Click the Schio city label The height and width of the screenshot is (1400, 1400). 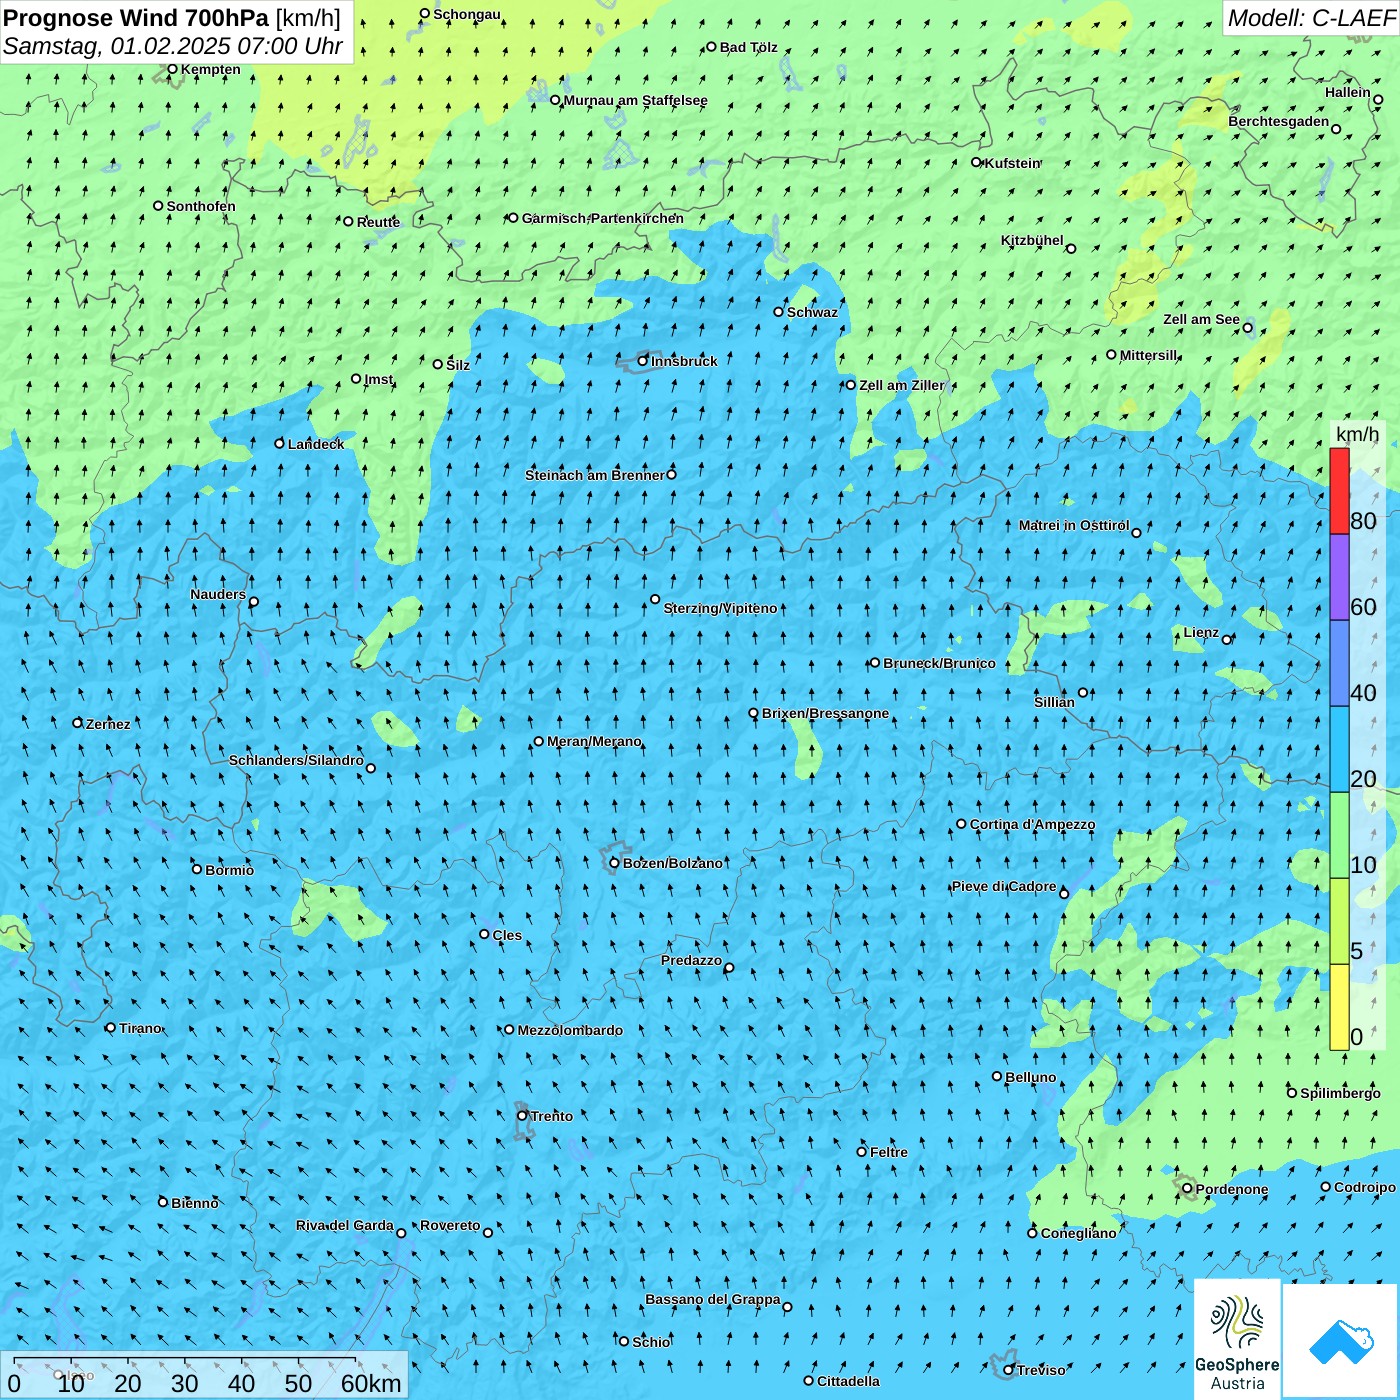[651, 1342]
